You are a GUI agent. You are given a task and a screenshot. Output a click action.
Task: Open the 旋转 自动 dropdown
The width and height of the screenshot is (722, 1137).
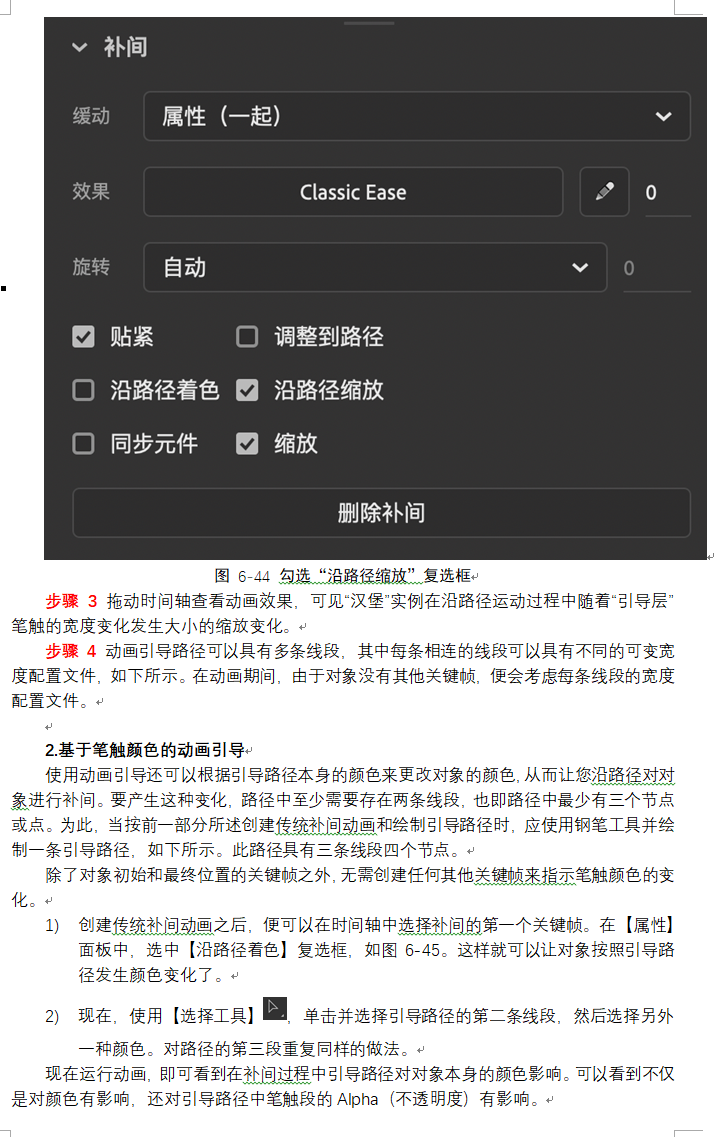pos(375,268)
